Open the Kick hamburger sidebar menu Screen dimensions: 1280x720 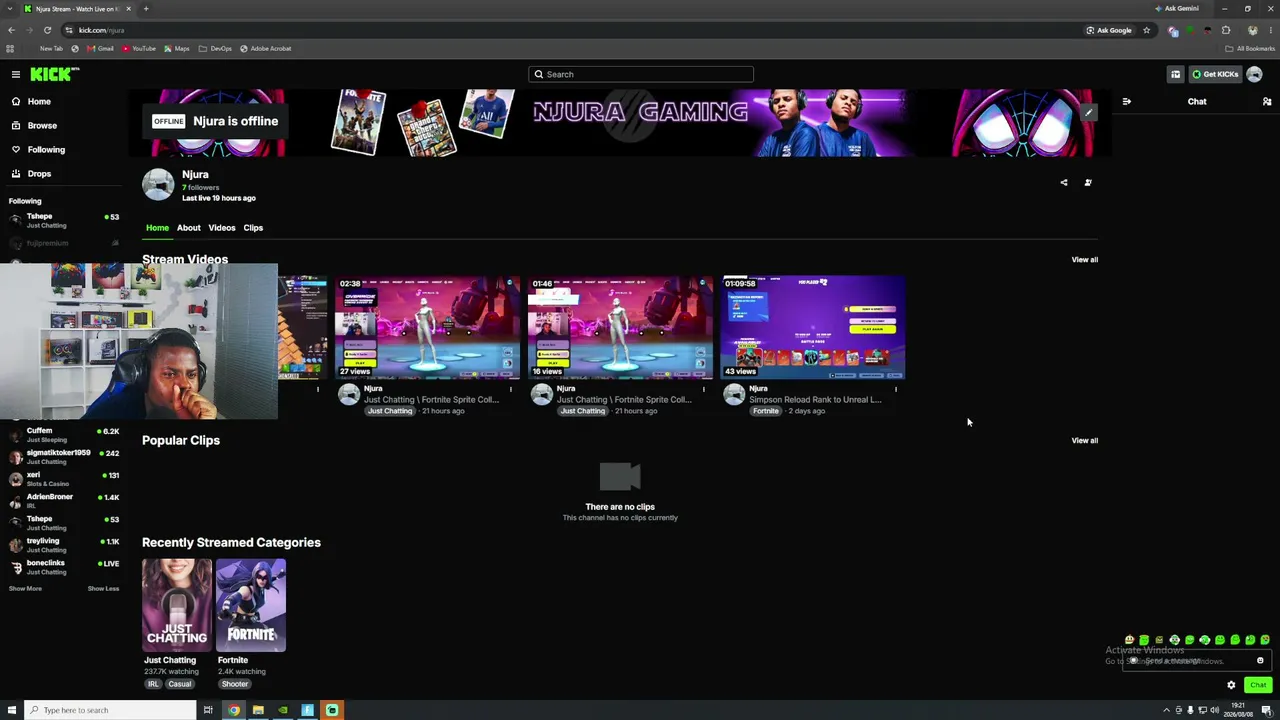[x=16, y=74]
